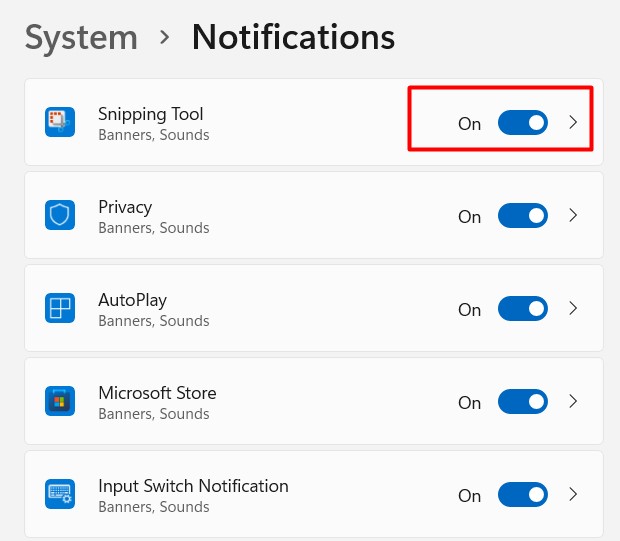Screen dimensions: 620x541
Task: Expand Input Switch Notification chevron
Action: click(573, 495)
